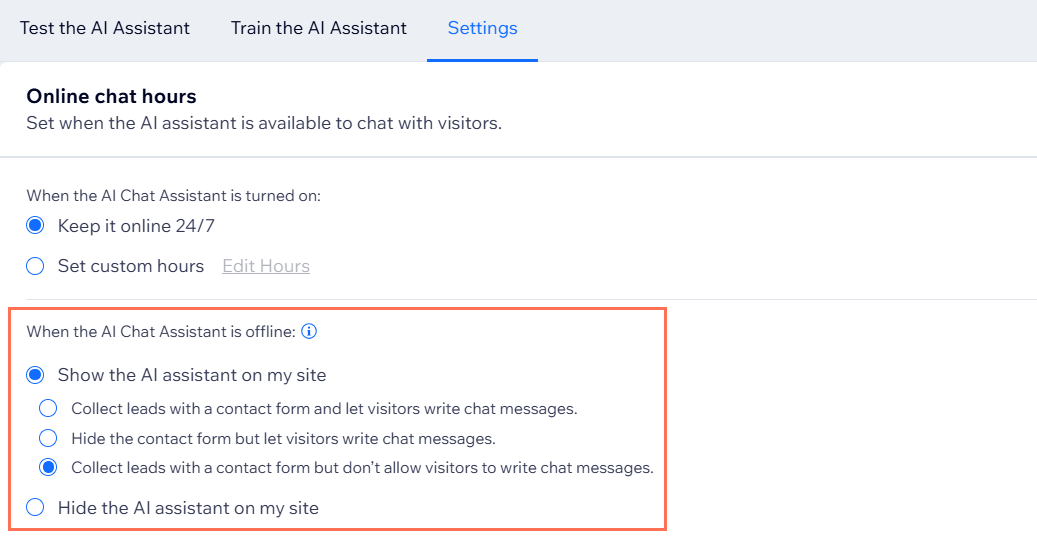Select the Settings tab

[x=482, y=28]
